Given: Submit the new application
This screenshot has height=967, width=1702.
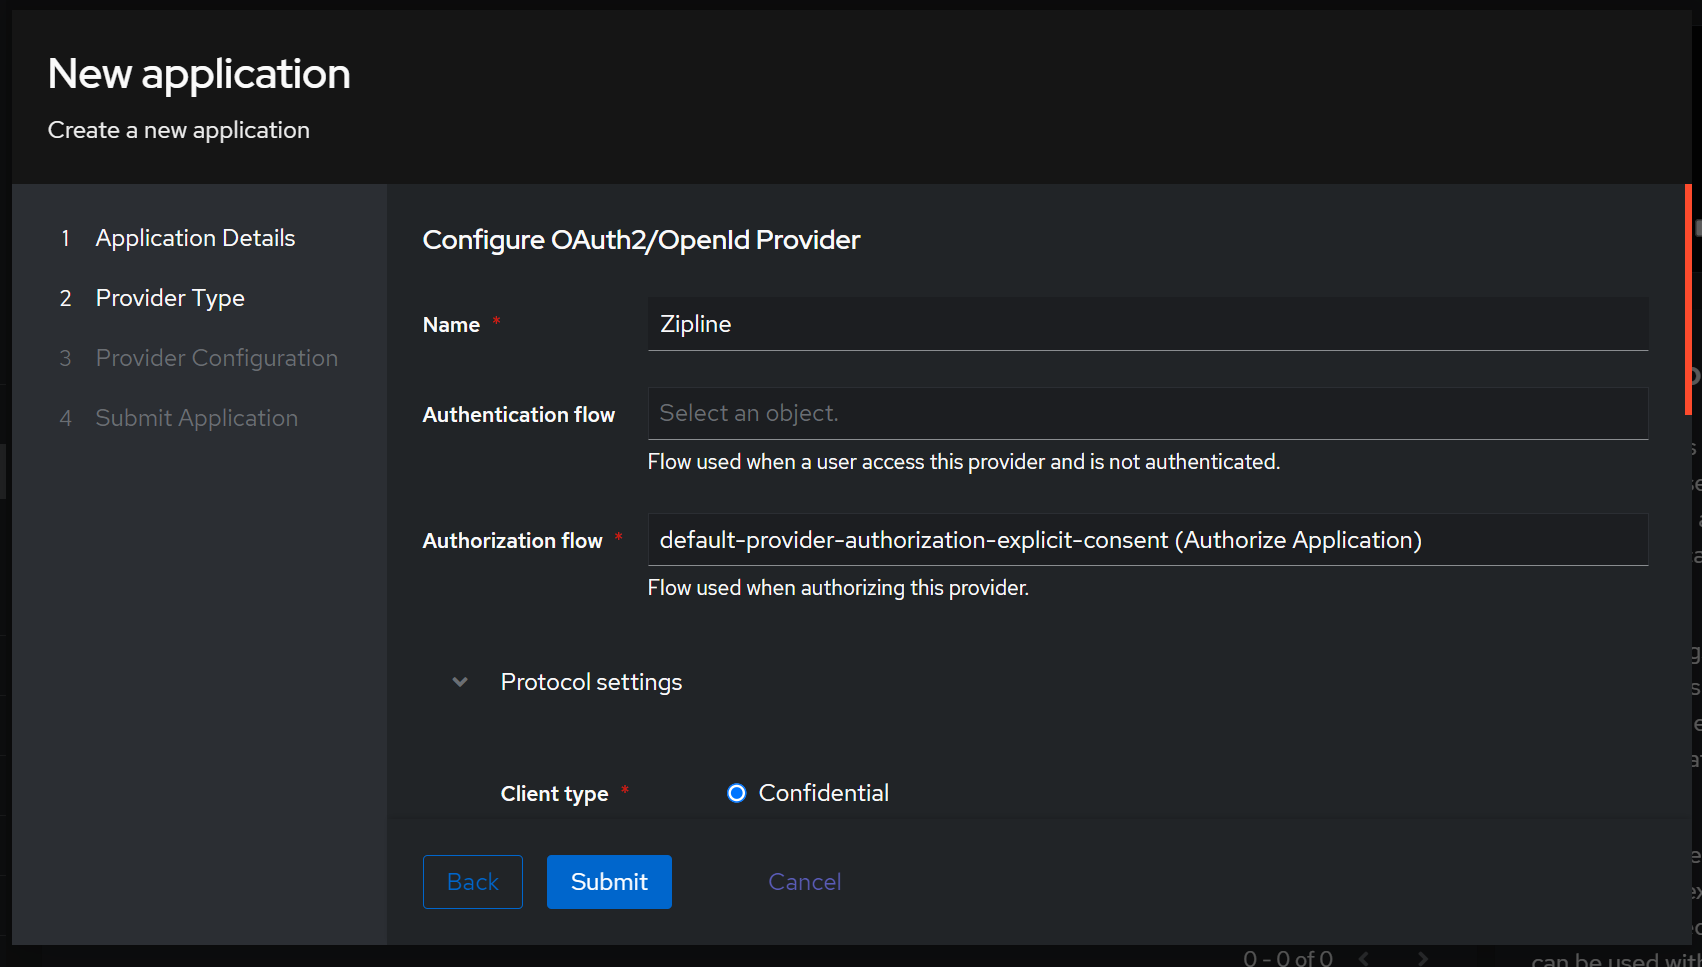Looking at the screenshot, I should coord(608,881).
